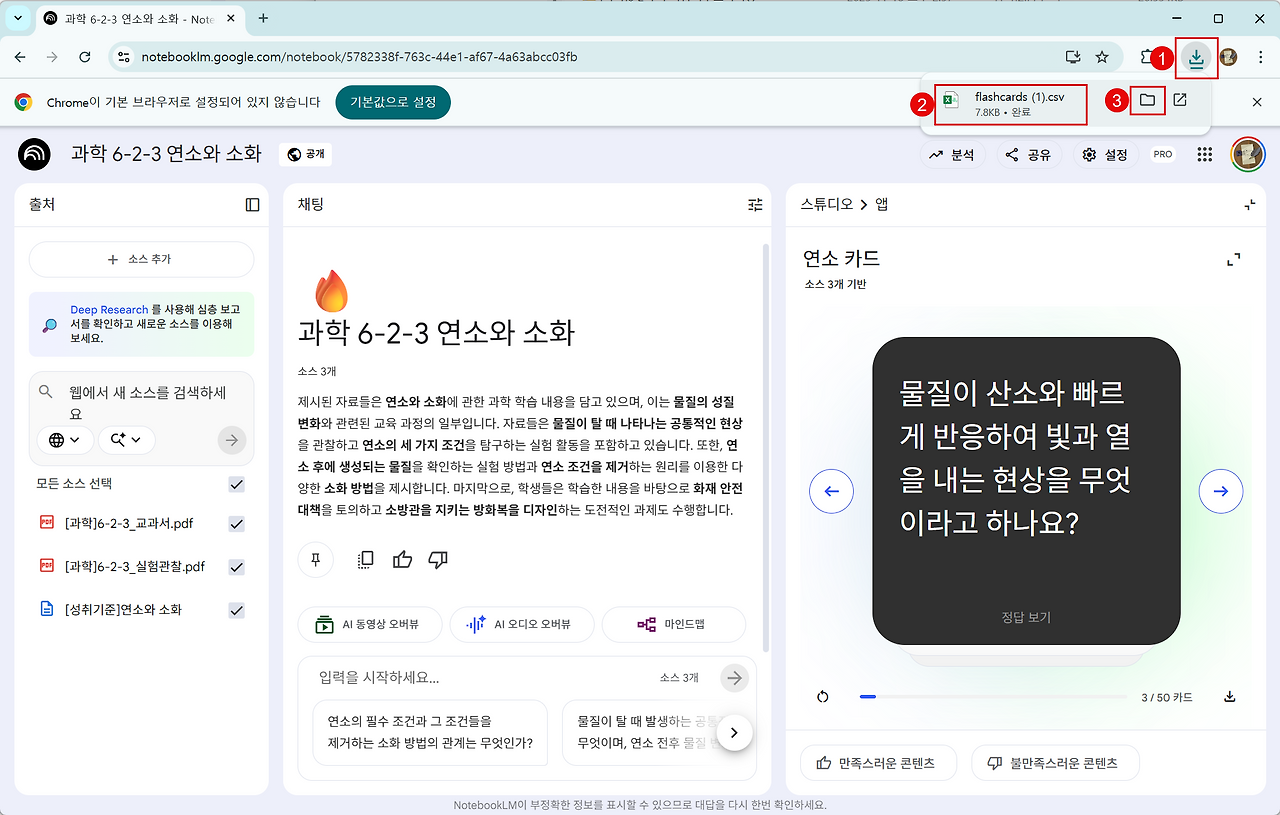
Task: Click the notebooklm.google.com address bar
Action: click(x=588, y=57)
